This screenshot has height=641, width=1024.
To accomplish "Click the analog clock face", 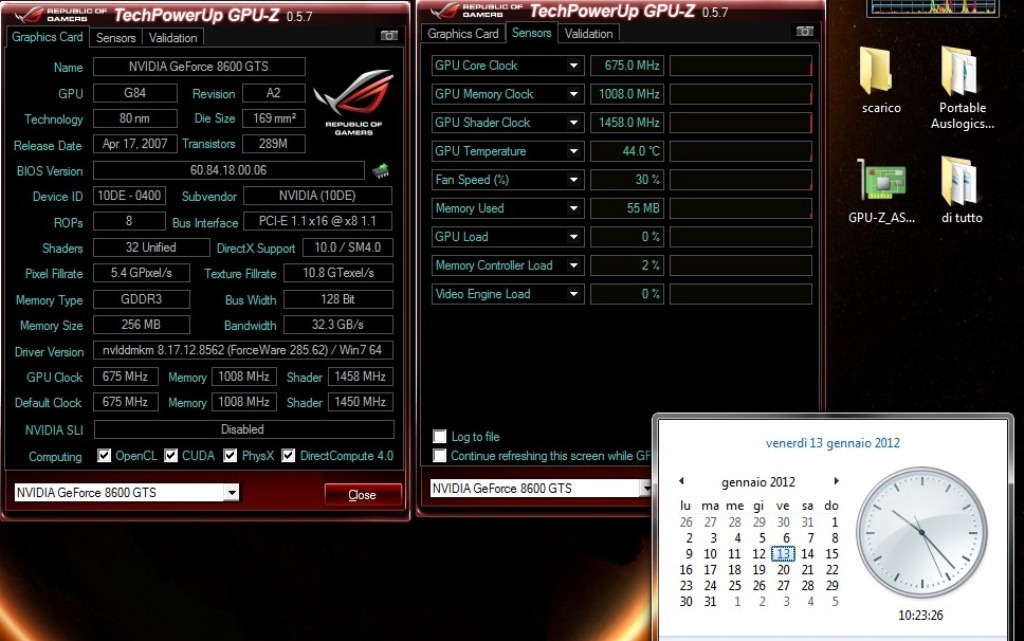I will pyautogui.click(x=921, y=532).
